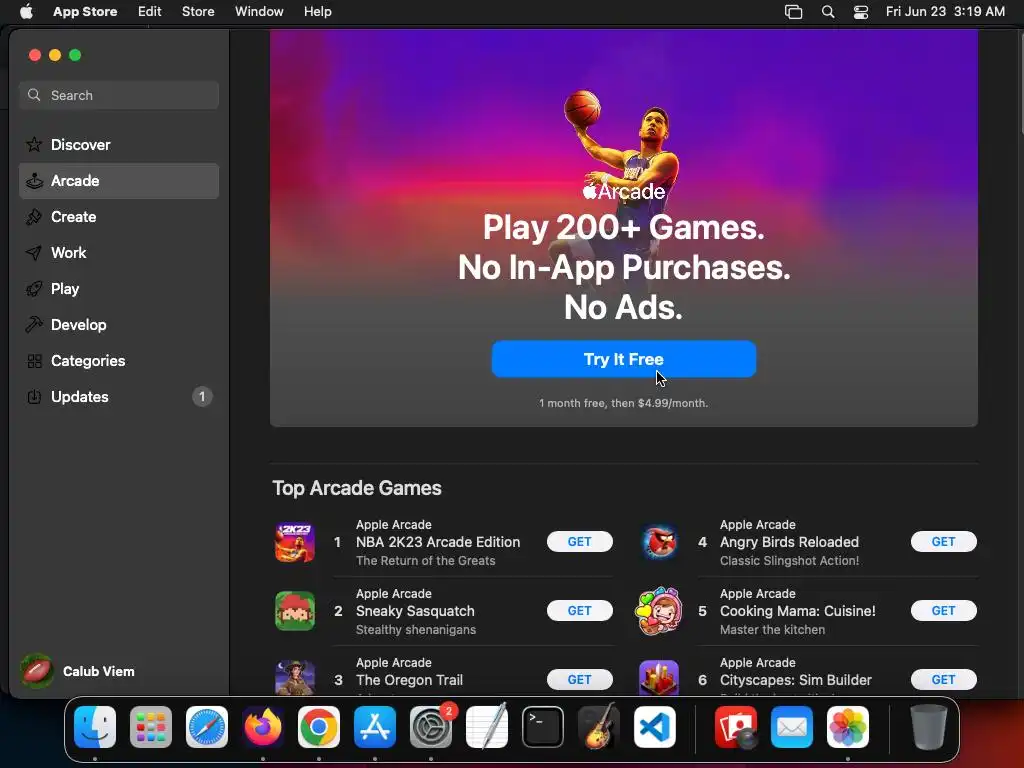This screenshot has width=1024, height=768.
Task: Open System Settings from the Dock
Action: (x=431, y=727)
